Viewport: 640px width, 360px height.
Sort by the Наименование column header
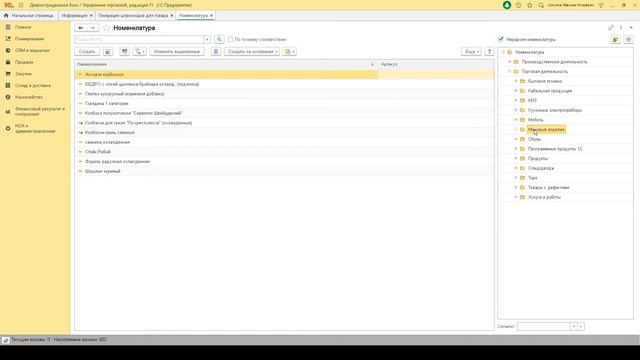click(226, 64)
